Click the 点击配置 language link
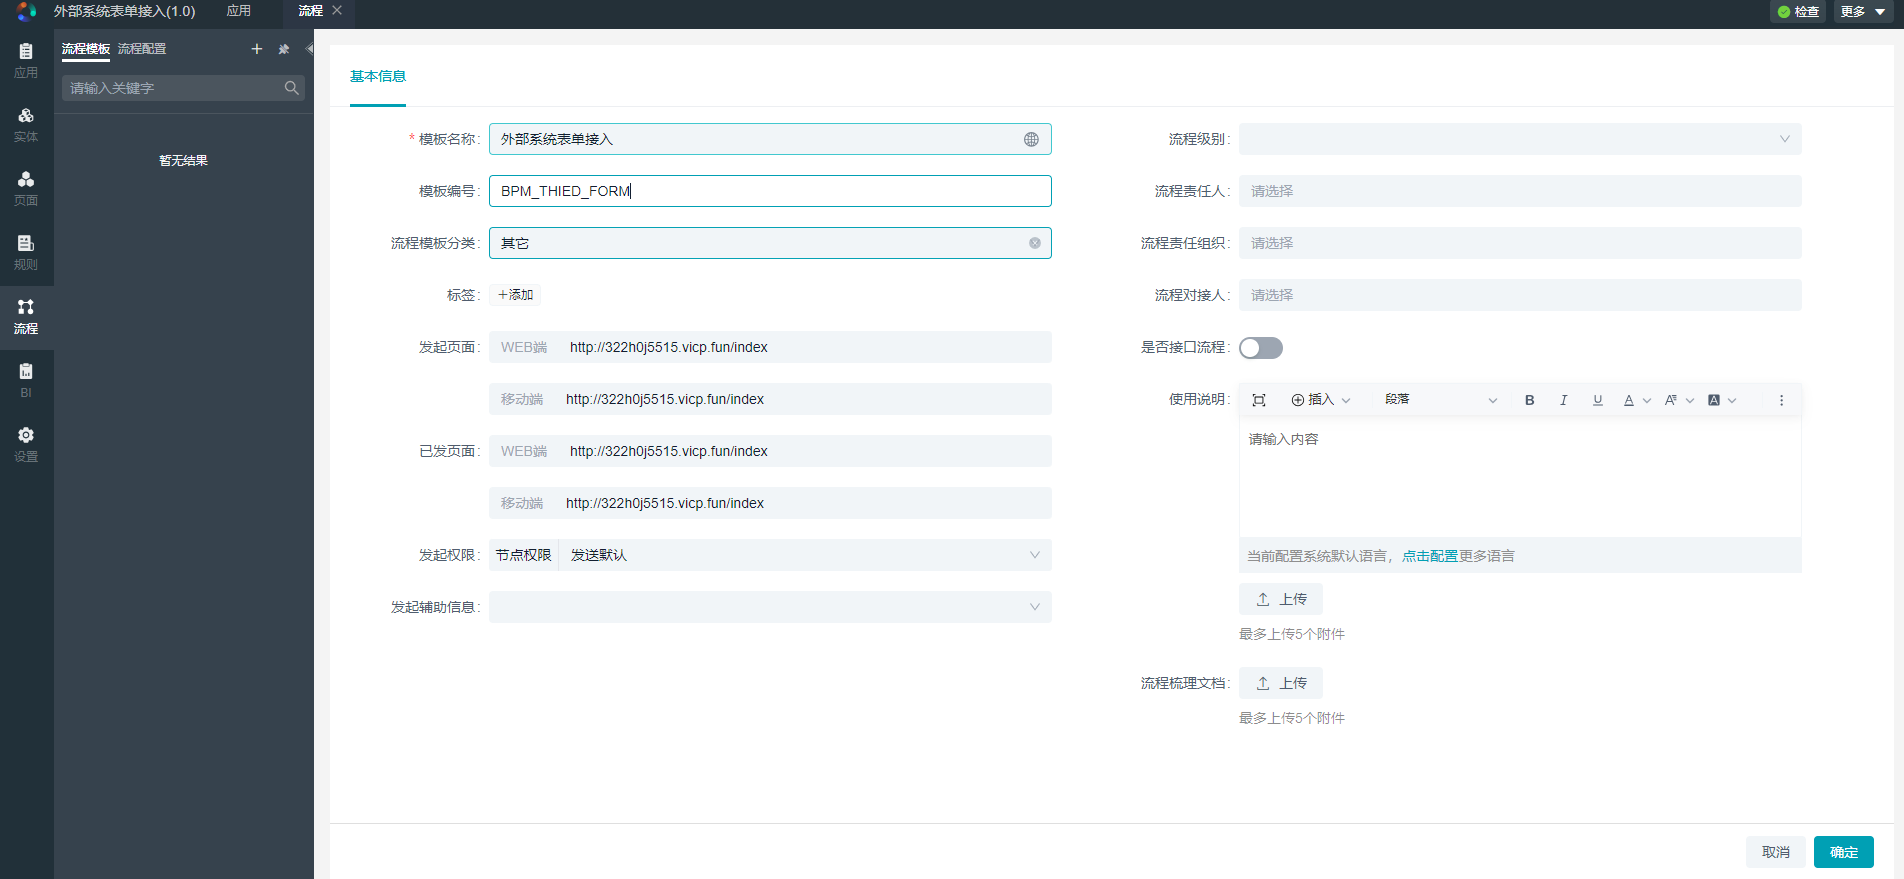Viewport: 1904px width, 879px height. (x=1429, y=556)
